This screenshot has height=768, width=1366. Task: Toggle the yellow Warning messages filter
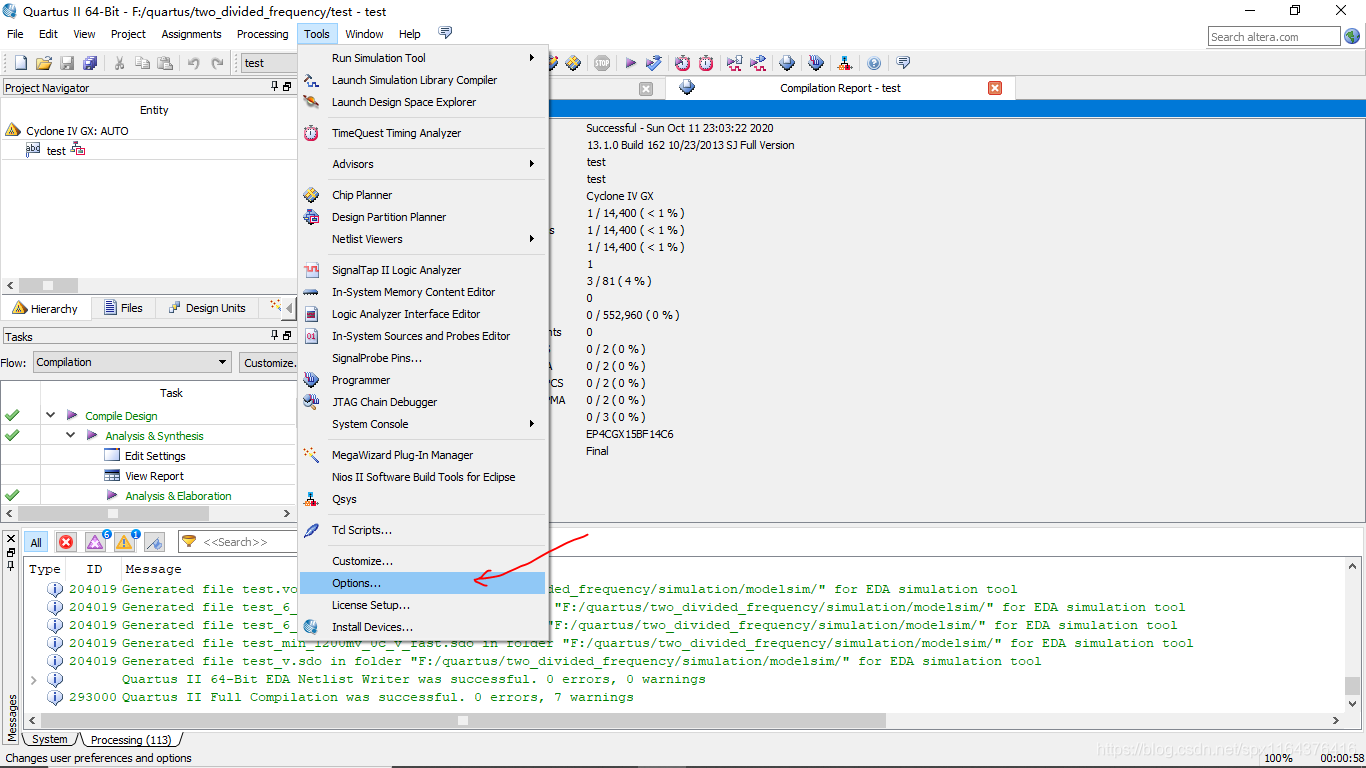tap(126, 542)
